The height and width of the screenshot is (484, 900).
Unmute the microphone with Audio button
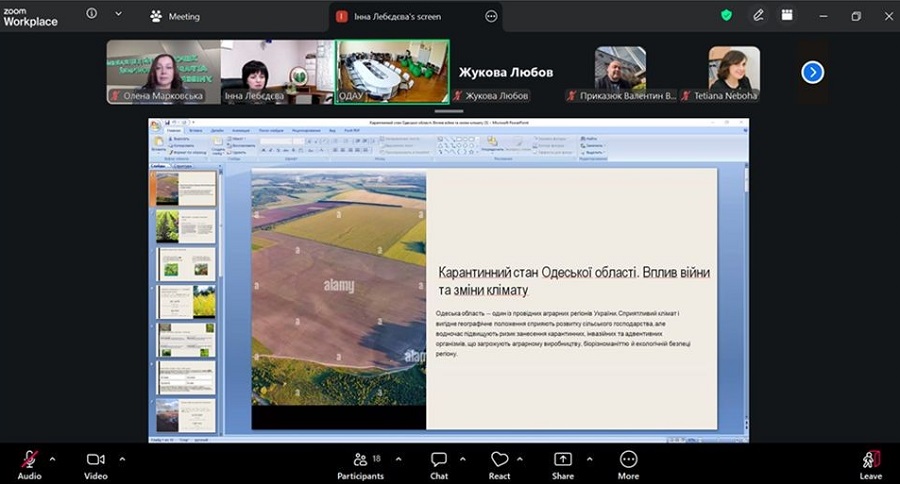point(29,464)
